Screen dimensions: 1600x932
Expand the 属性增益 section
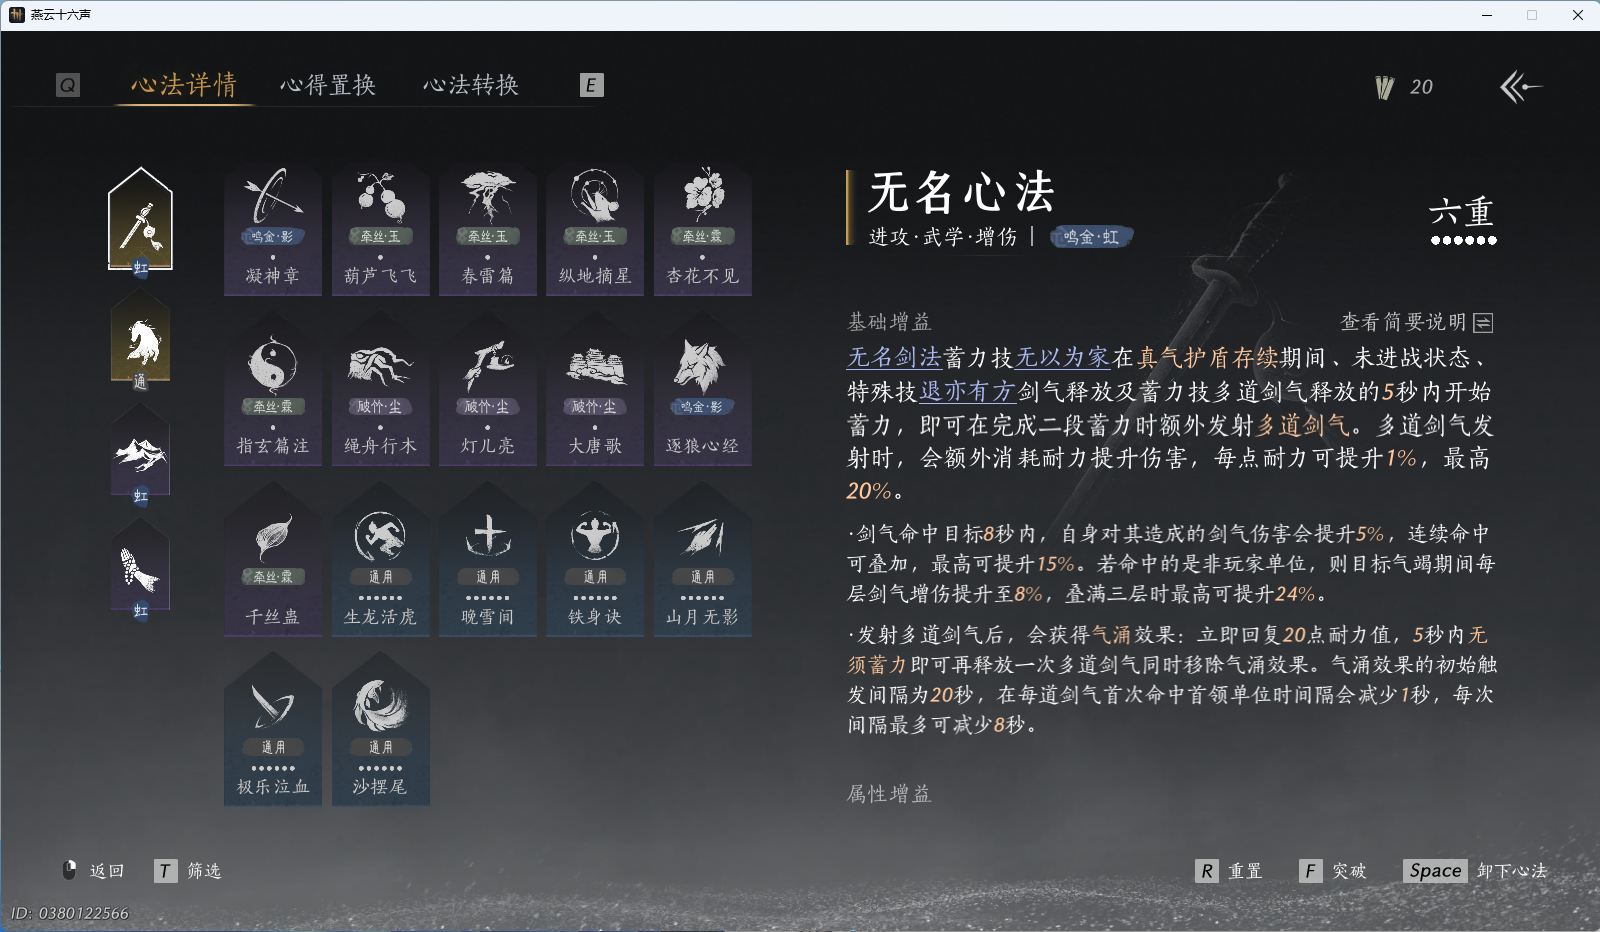(888, 795)
